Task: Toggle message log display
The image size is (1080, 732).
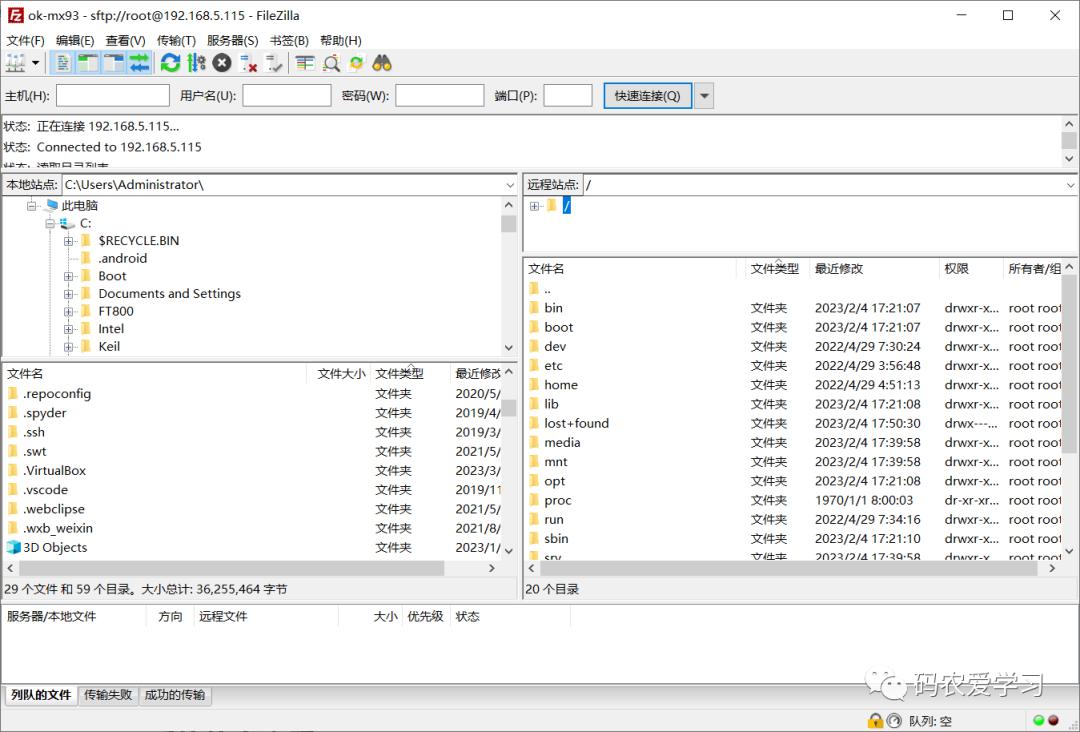Action: (x=63, y=63)
